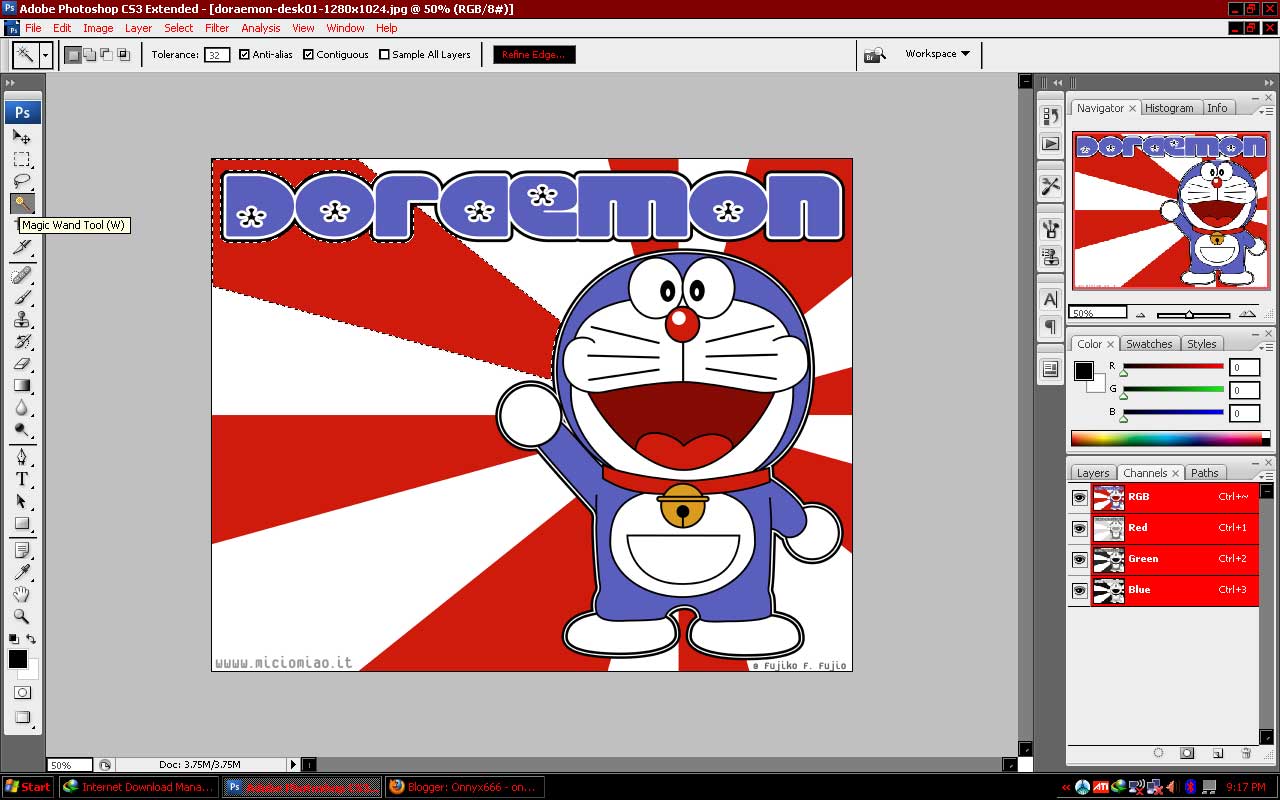
Task: Select the Hand tool
Action: [22, 595]
